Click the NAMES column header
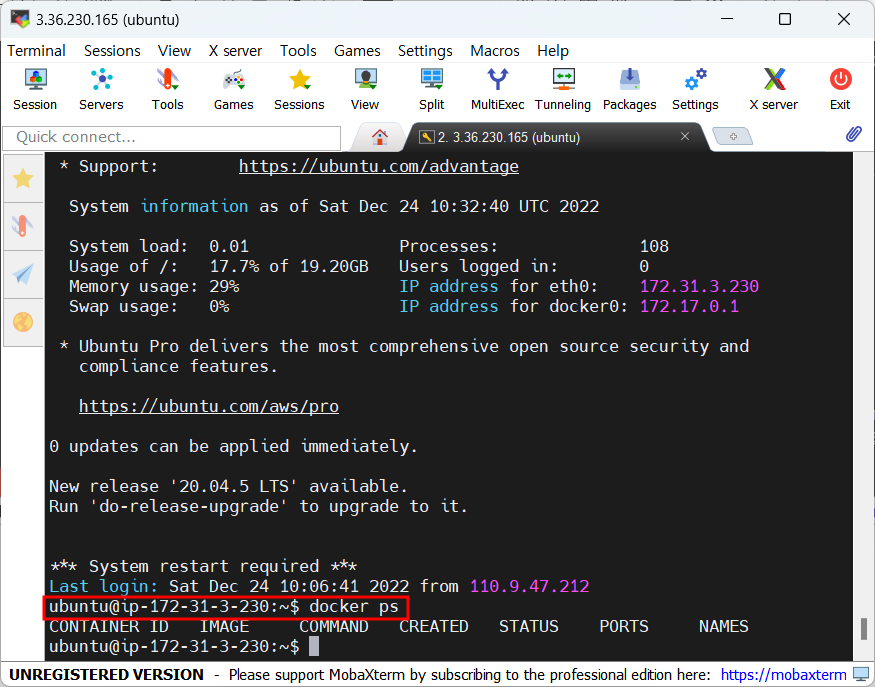This screenshot has height=687, width=875. [723, 626]
